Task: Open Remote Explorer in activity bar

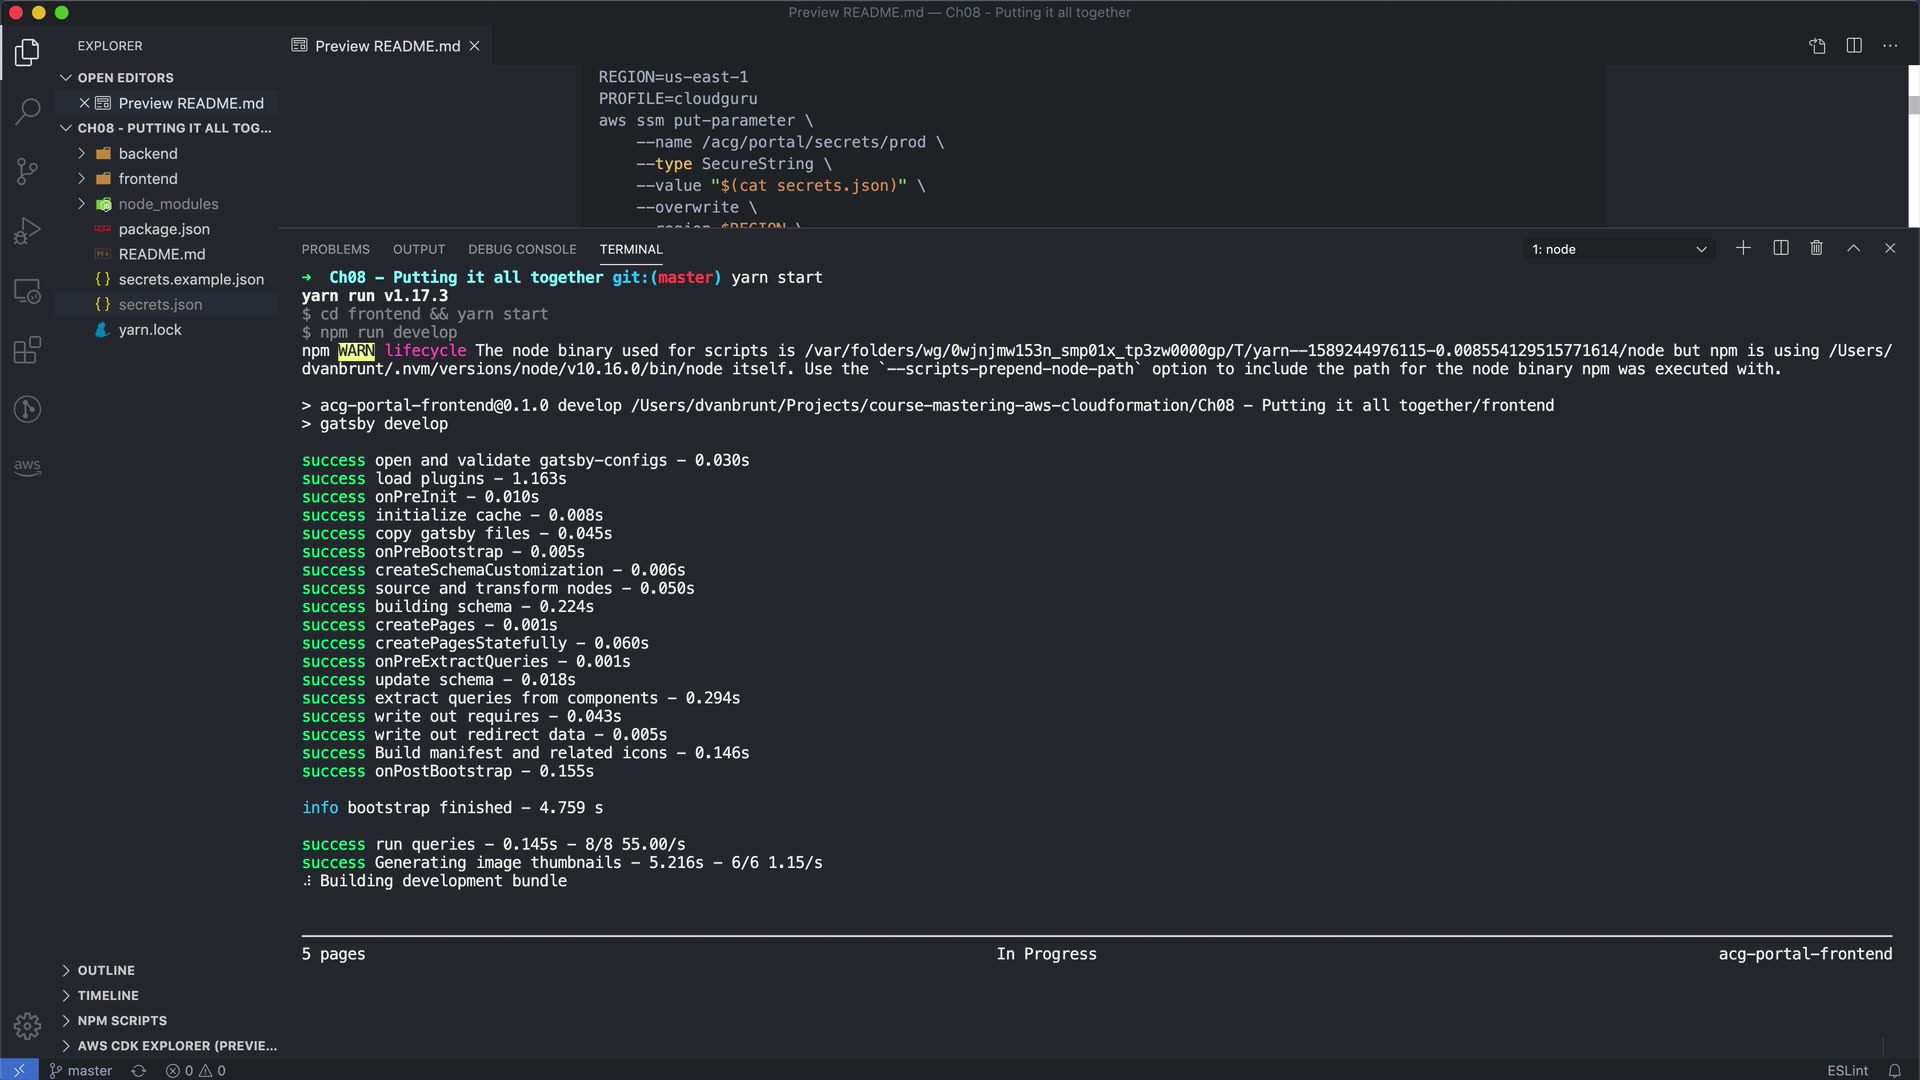Action: (27, 291)
